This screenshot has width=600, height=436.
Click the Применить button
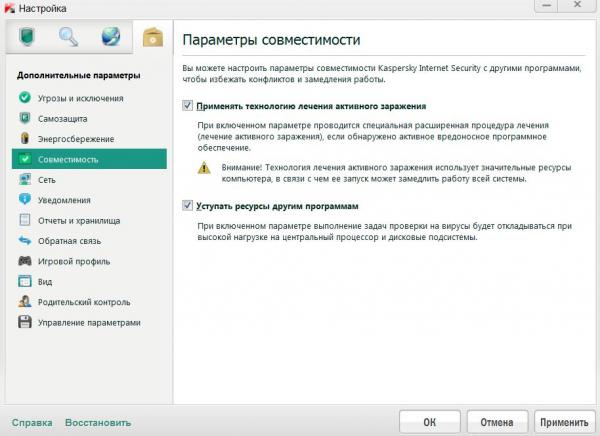[564, 422]
